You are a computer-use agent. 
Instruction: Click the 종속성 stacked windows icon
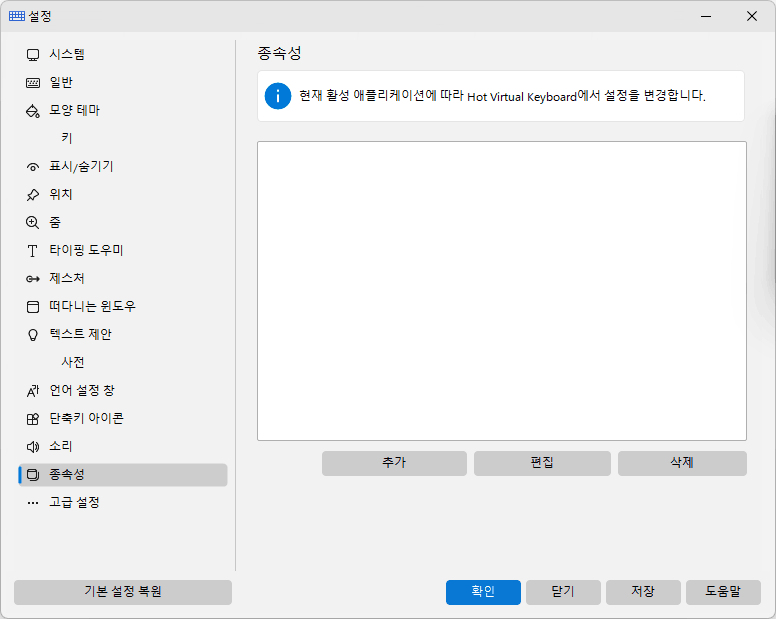point(33,475)
